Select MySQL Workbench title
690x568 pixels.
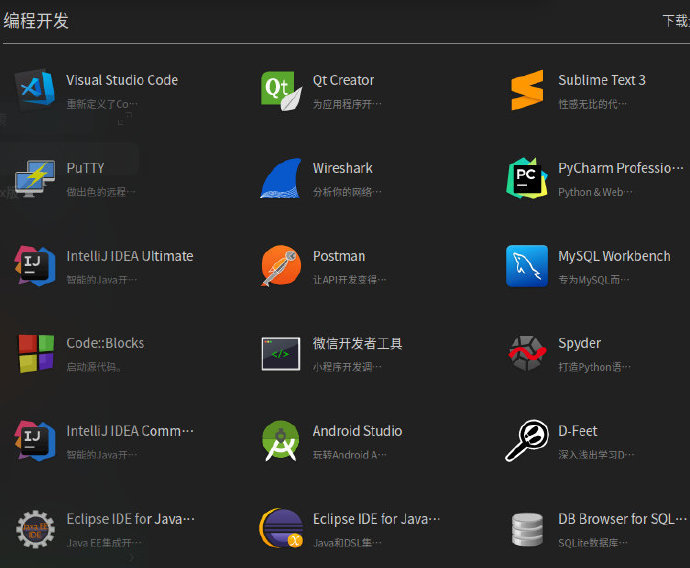point(614,256)
